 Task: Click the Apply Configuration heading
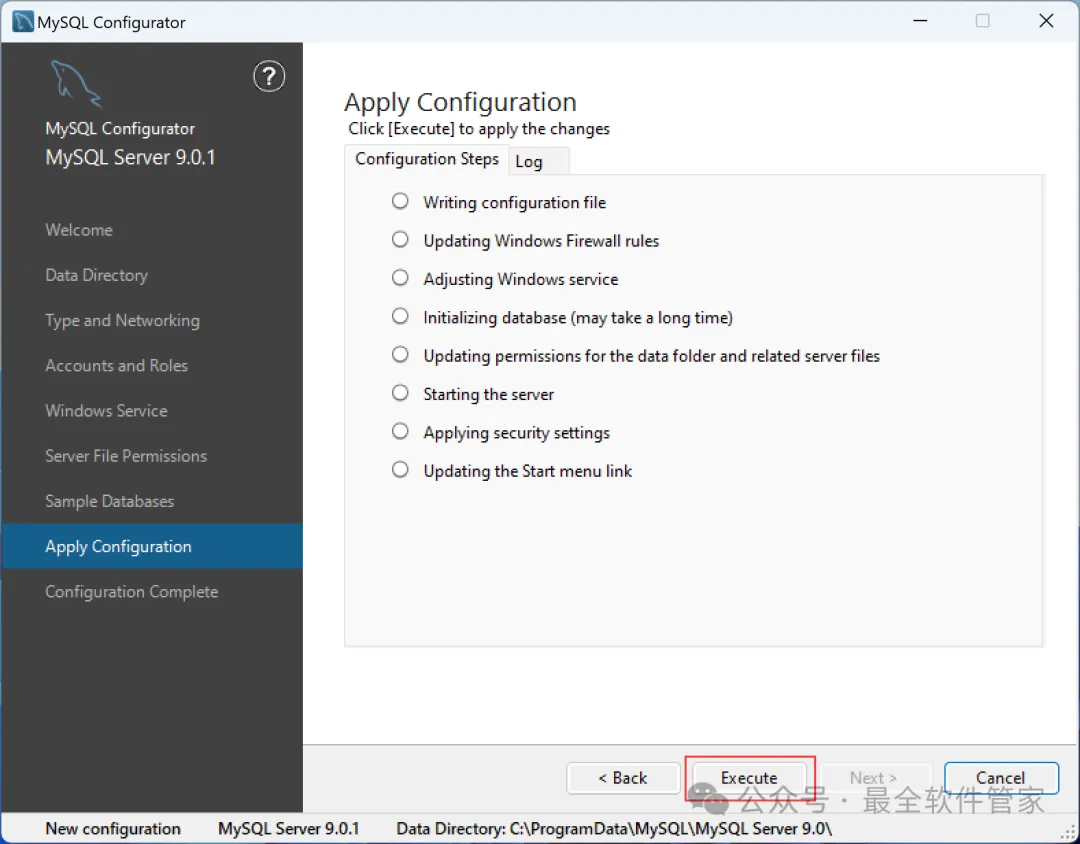pyautogui.click(x=460, y=102)
